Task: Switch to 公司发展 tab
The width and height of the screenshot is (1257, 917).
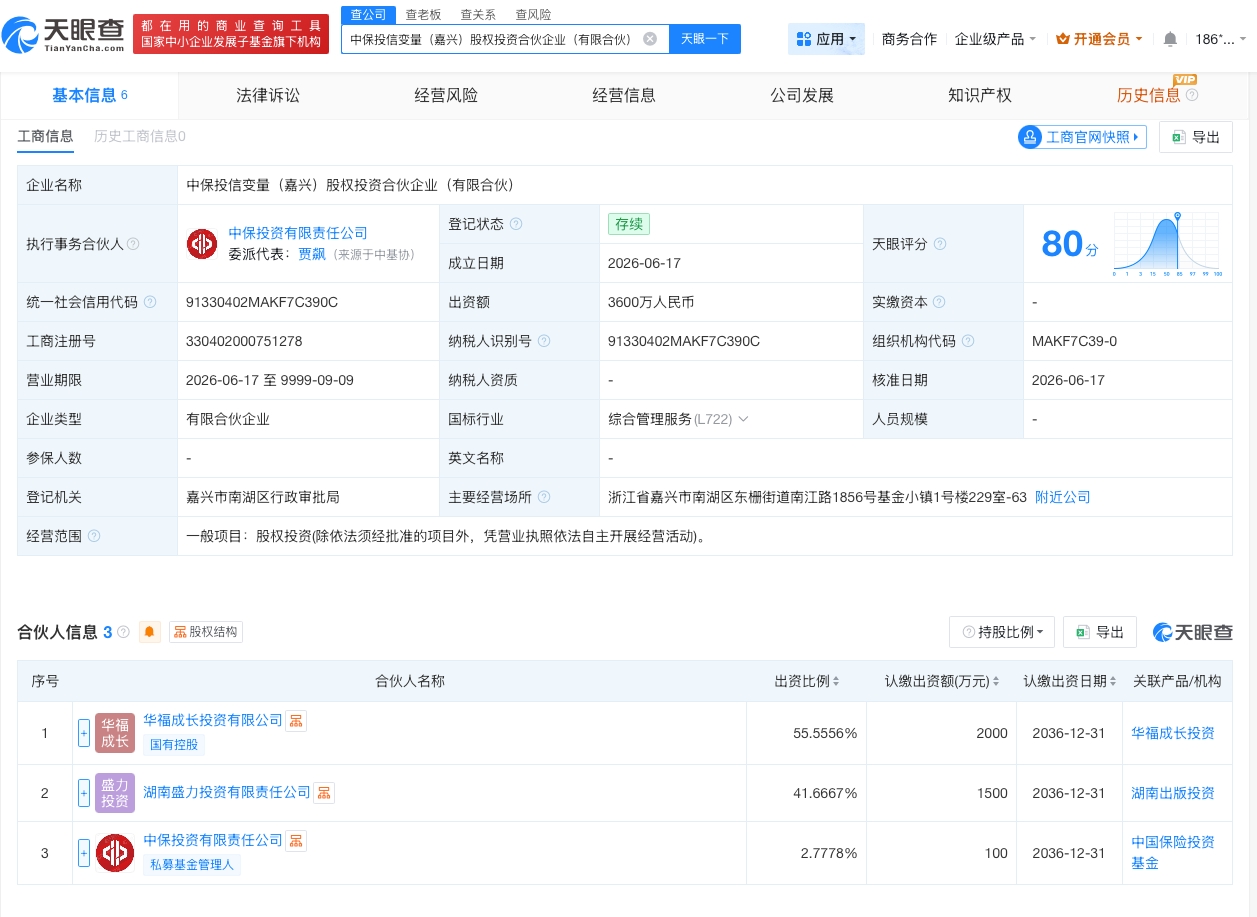Action: (802, 95)
